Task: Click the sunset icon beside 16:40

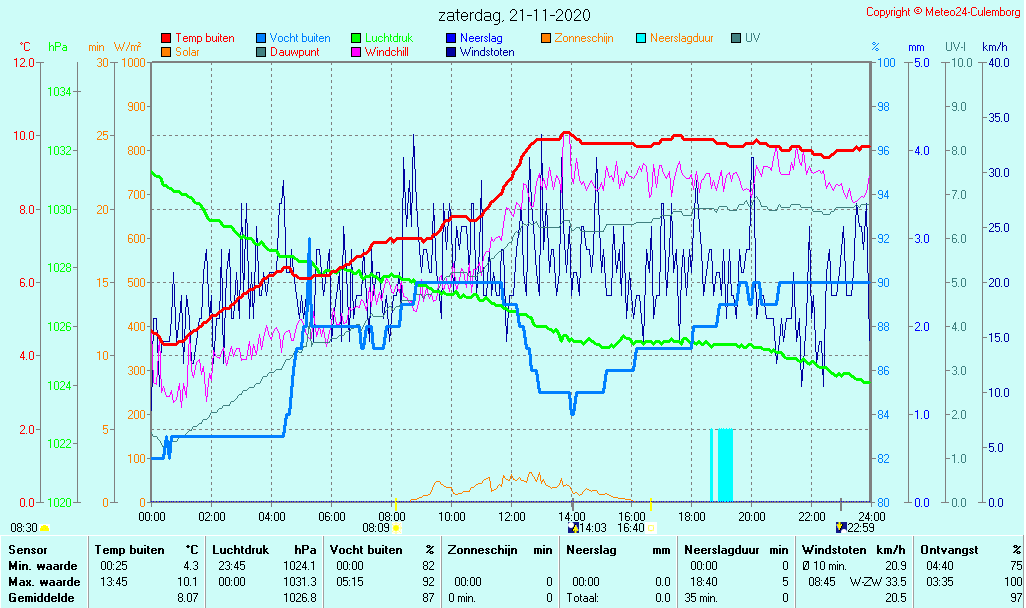Action: coord(651,527)
